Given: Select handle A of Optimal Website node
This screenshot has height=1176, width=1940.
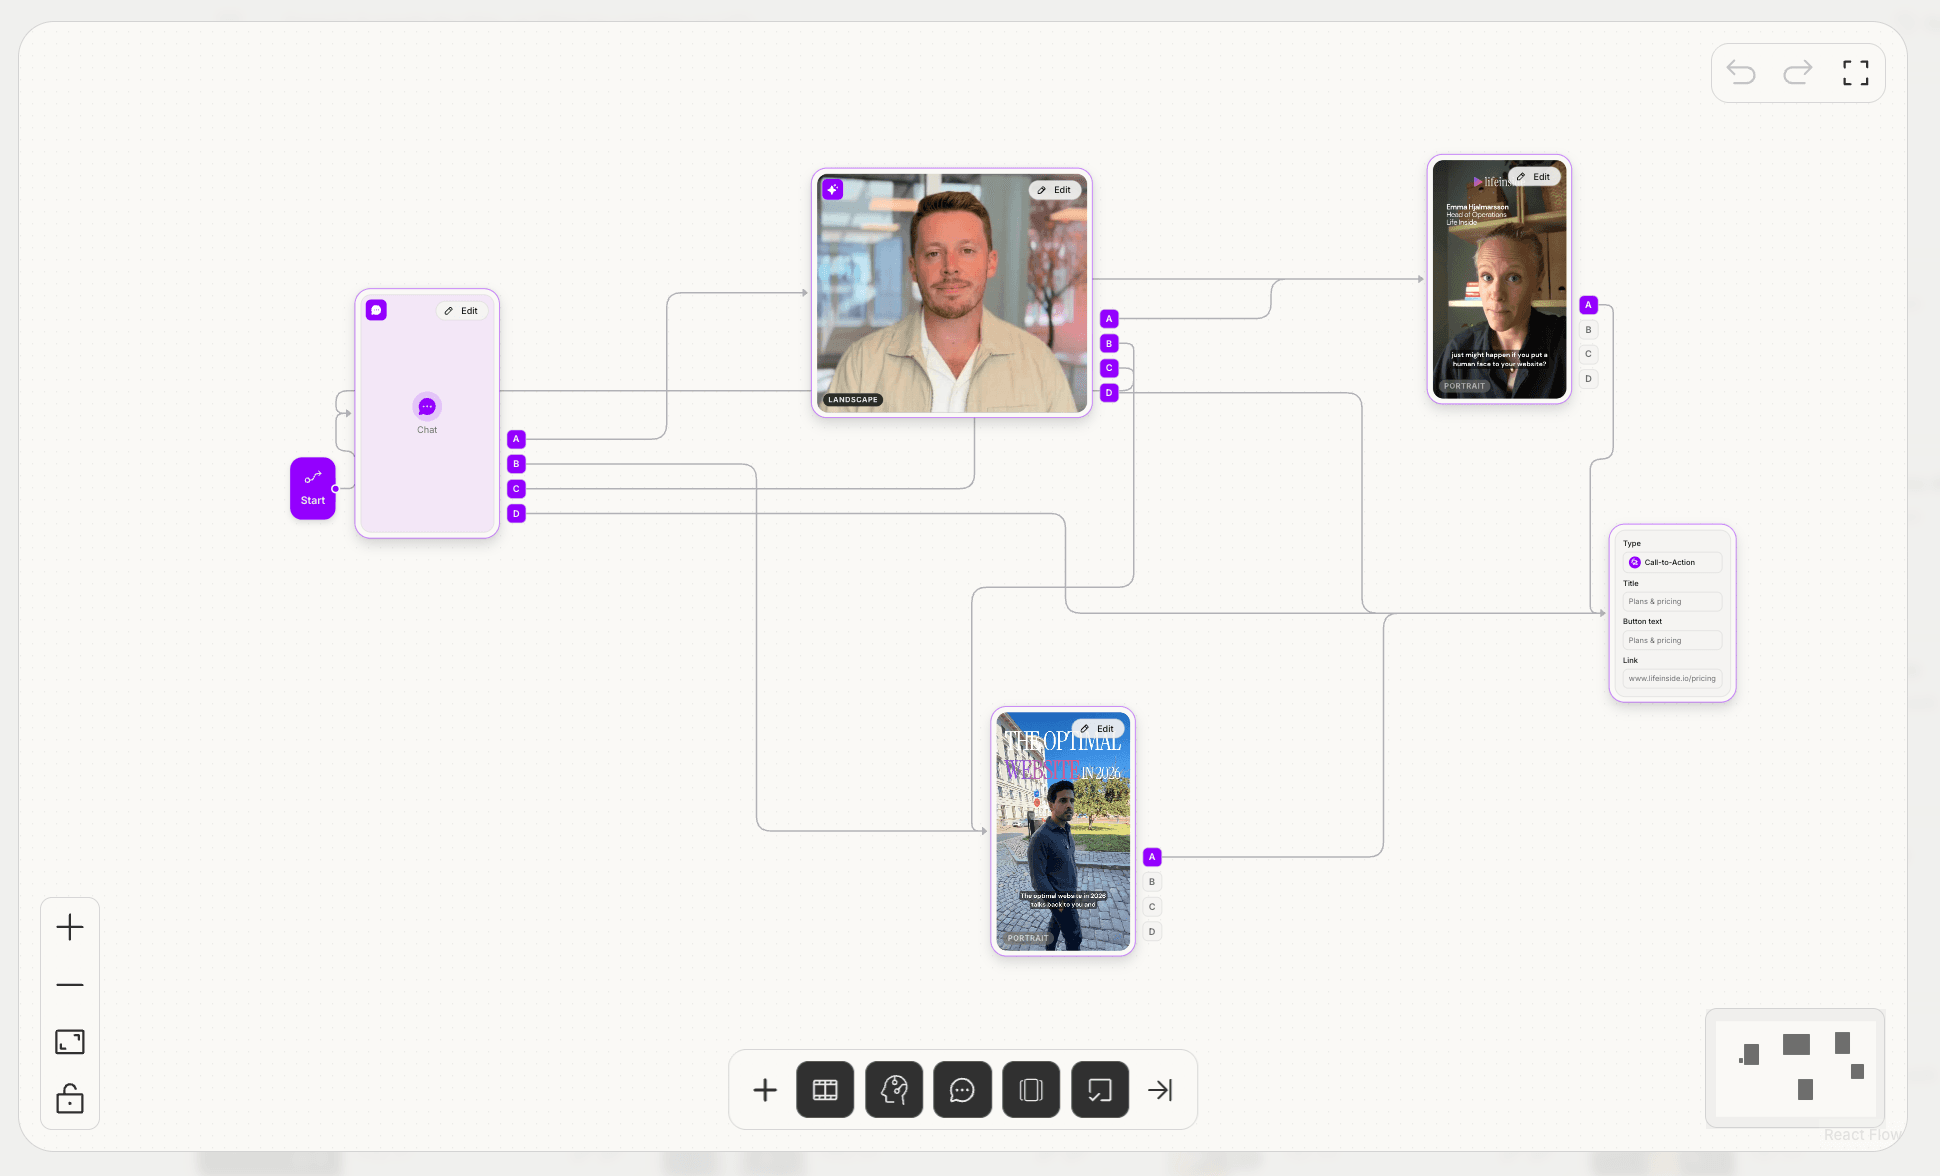Looking at the screenshot, I should (x=1152, y=857).
